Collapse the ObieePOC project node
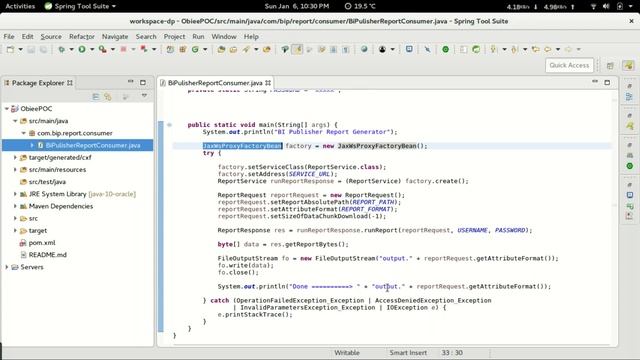The image size is (640, 360). click(7, 109)
